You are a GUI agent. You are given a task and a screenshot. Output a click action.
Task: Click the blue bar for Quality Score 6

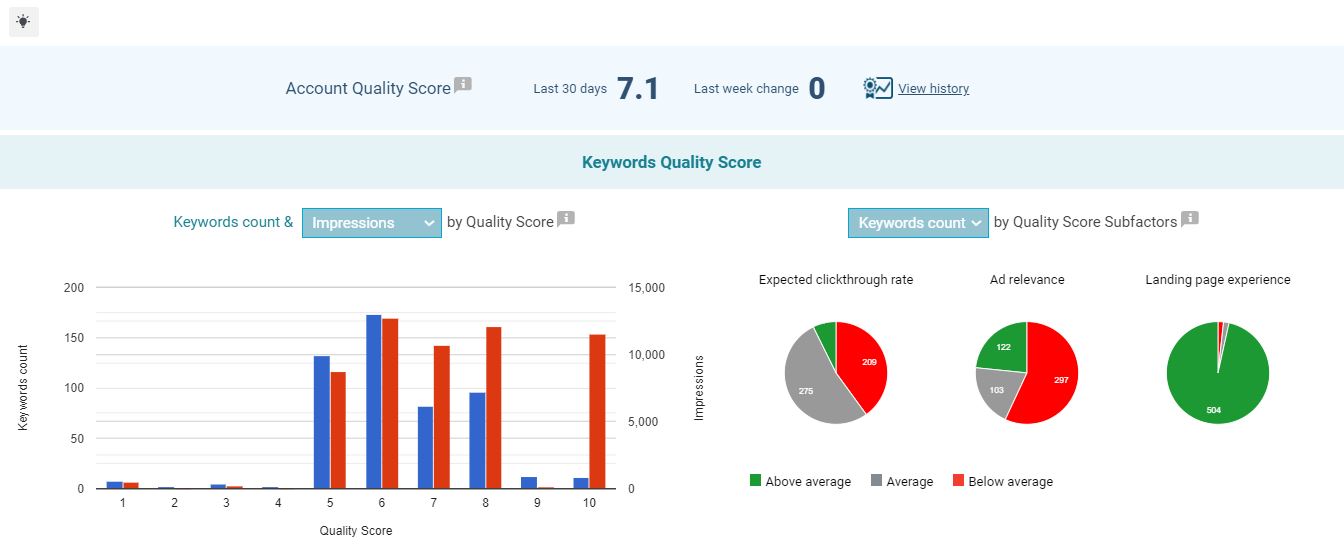[x=373, y=401]
